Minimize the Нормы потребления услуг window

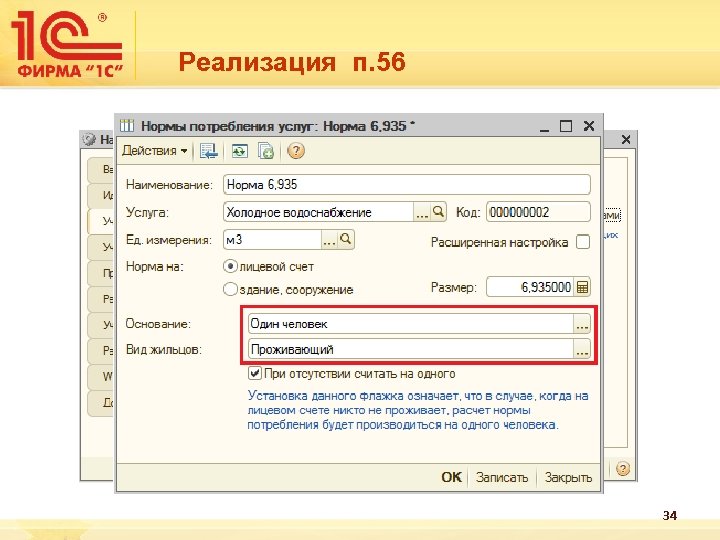[545, 127]
